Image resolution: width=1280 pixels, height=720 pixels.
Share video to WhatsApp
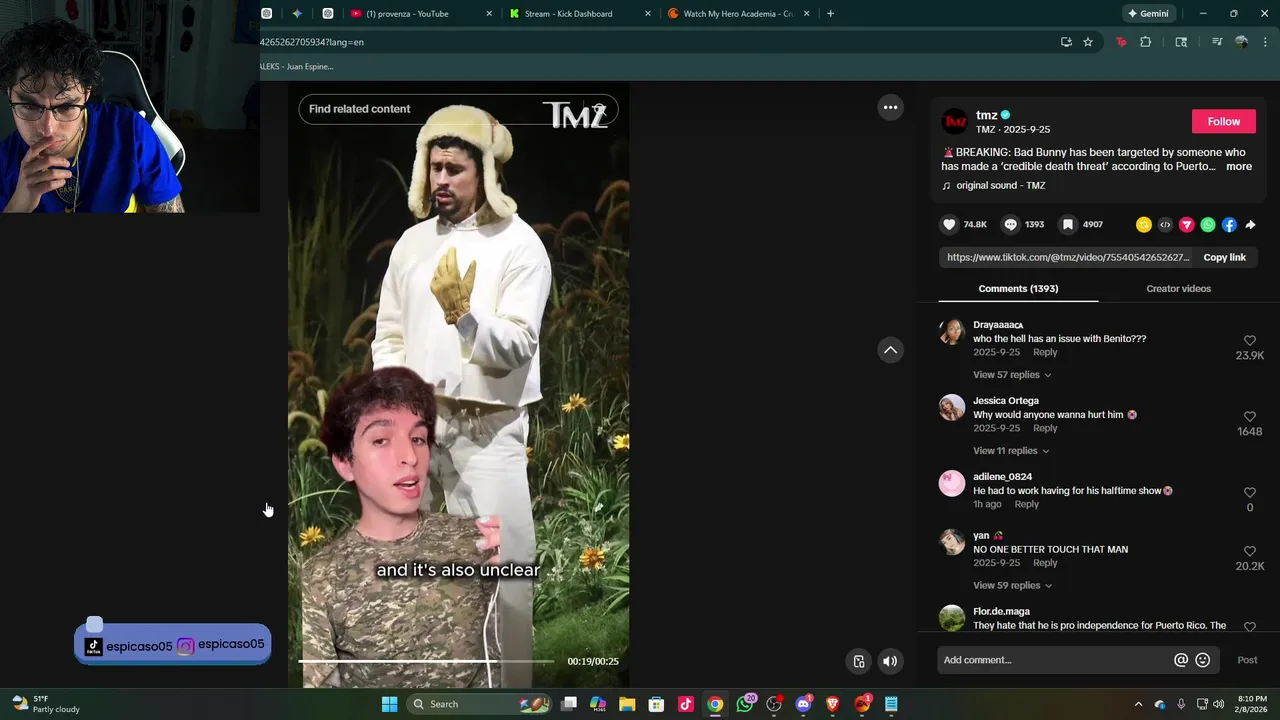pyautogui.click(x=1208, y=225)
